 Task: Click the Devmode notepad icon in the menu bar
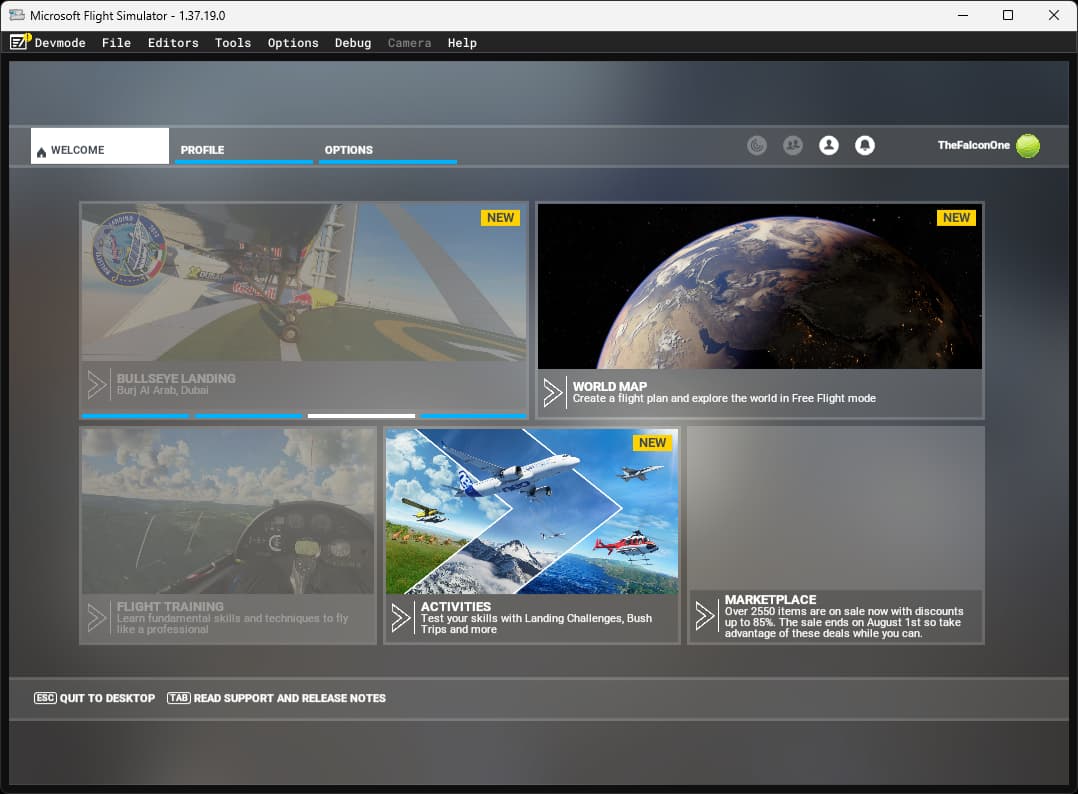19,42
